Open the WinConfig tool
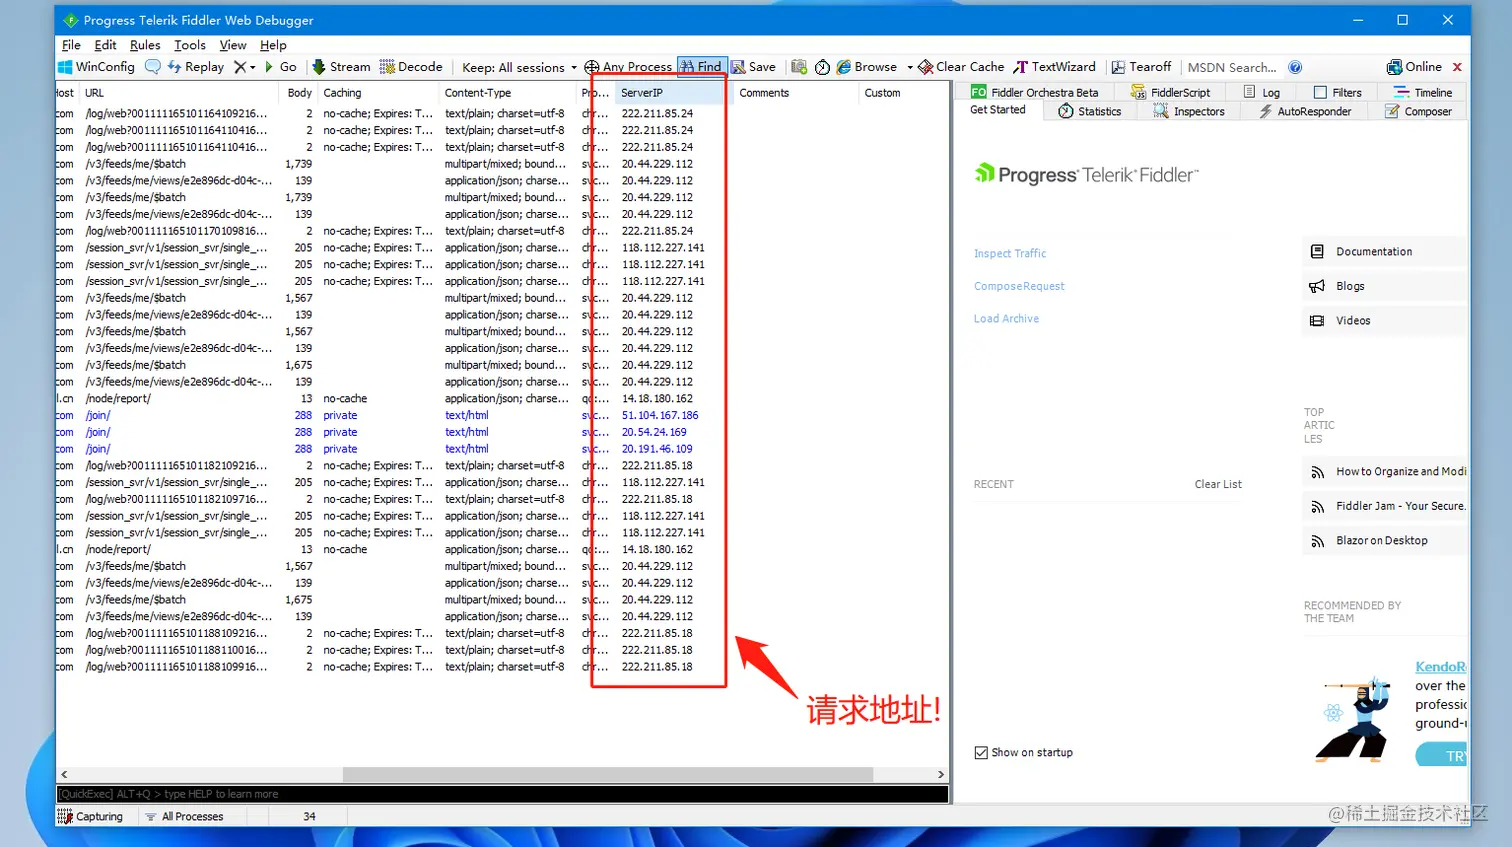Image resolution: width=1512 pixels, height=847 pixels. [96, 67]
